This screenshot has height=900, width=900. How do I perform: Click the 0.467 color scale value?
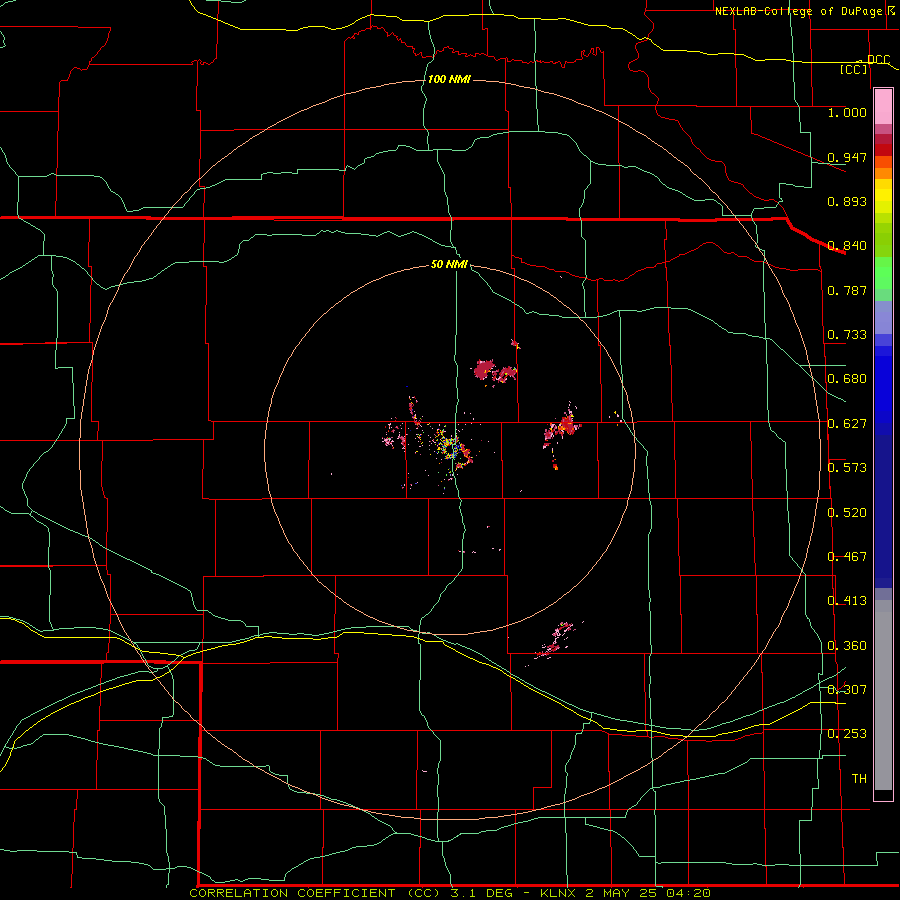[x=847, y=557]
